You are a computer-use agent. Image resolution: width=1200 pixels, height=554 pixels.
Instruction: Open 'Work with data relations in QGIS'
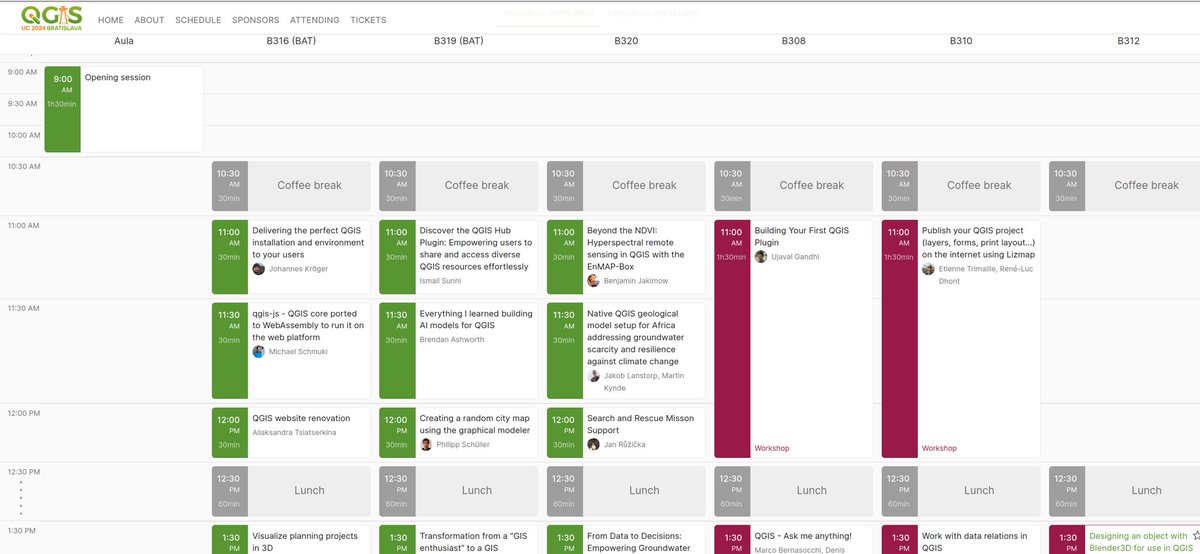[x=961, y=539]
